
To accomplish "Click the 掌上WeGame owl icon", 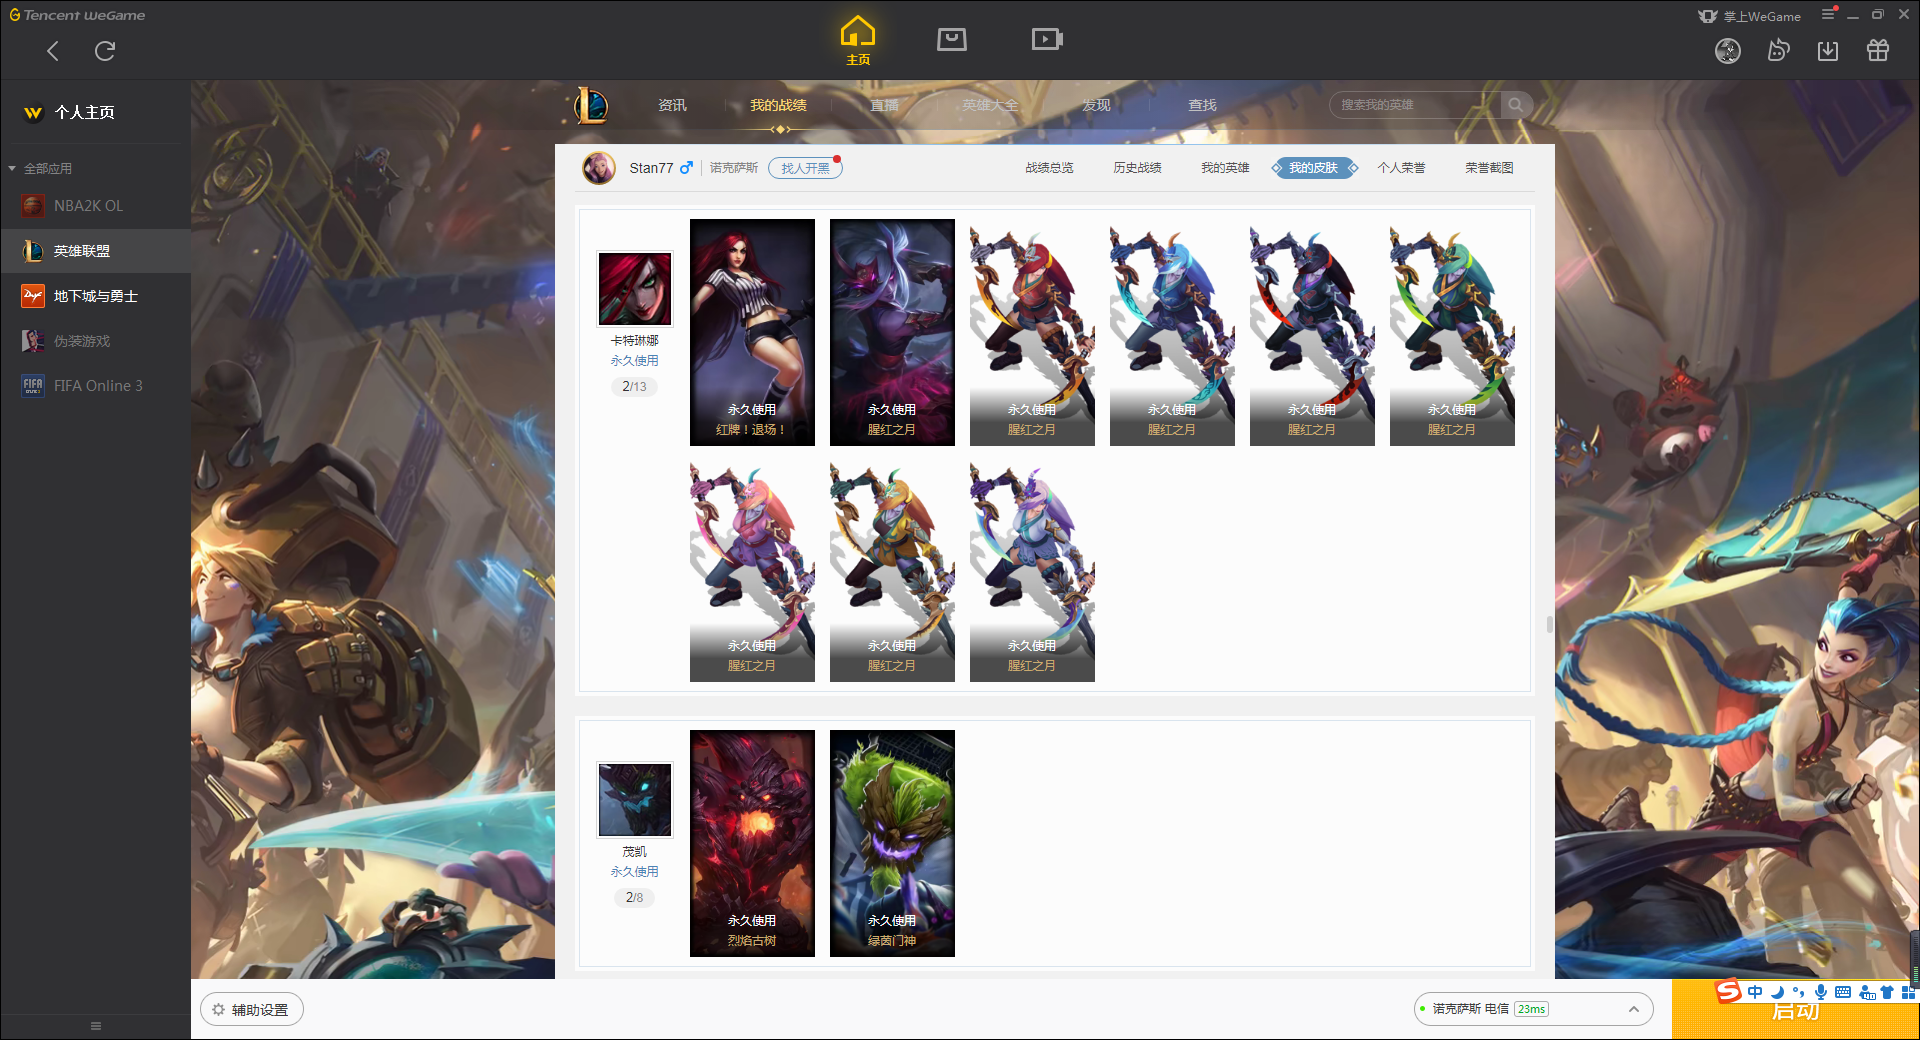I will pyautogui.click(x=1708, y=16).
